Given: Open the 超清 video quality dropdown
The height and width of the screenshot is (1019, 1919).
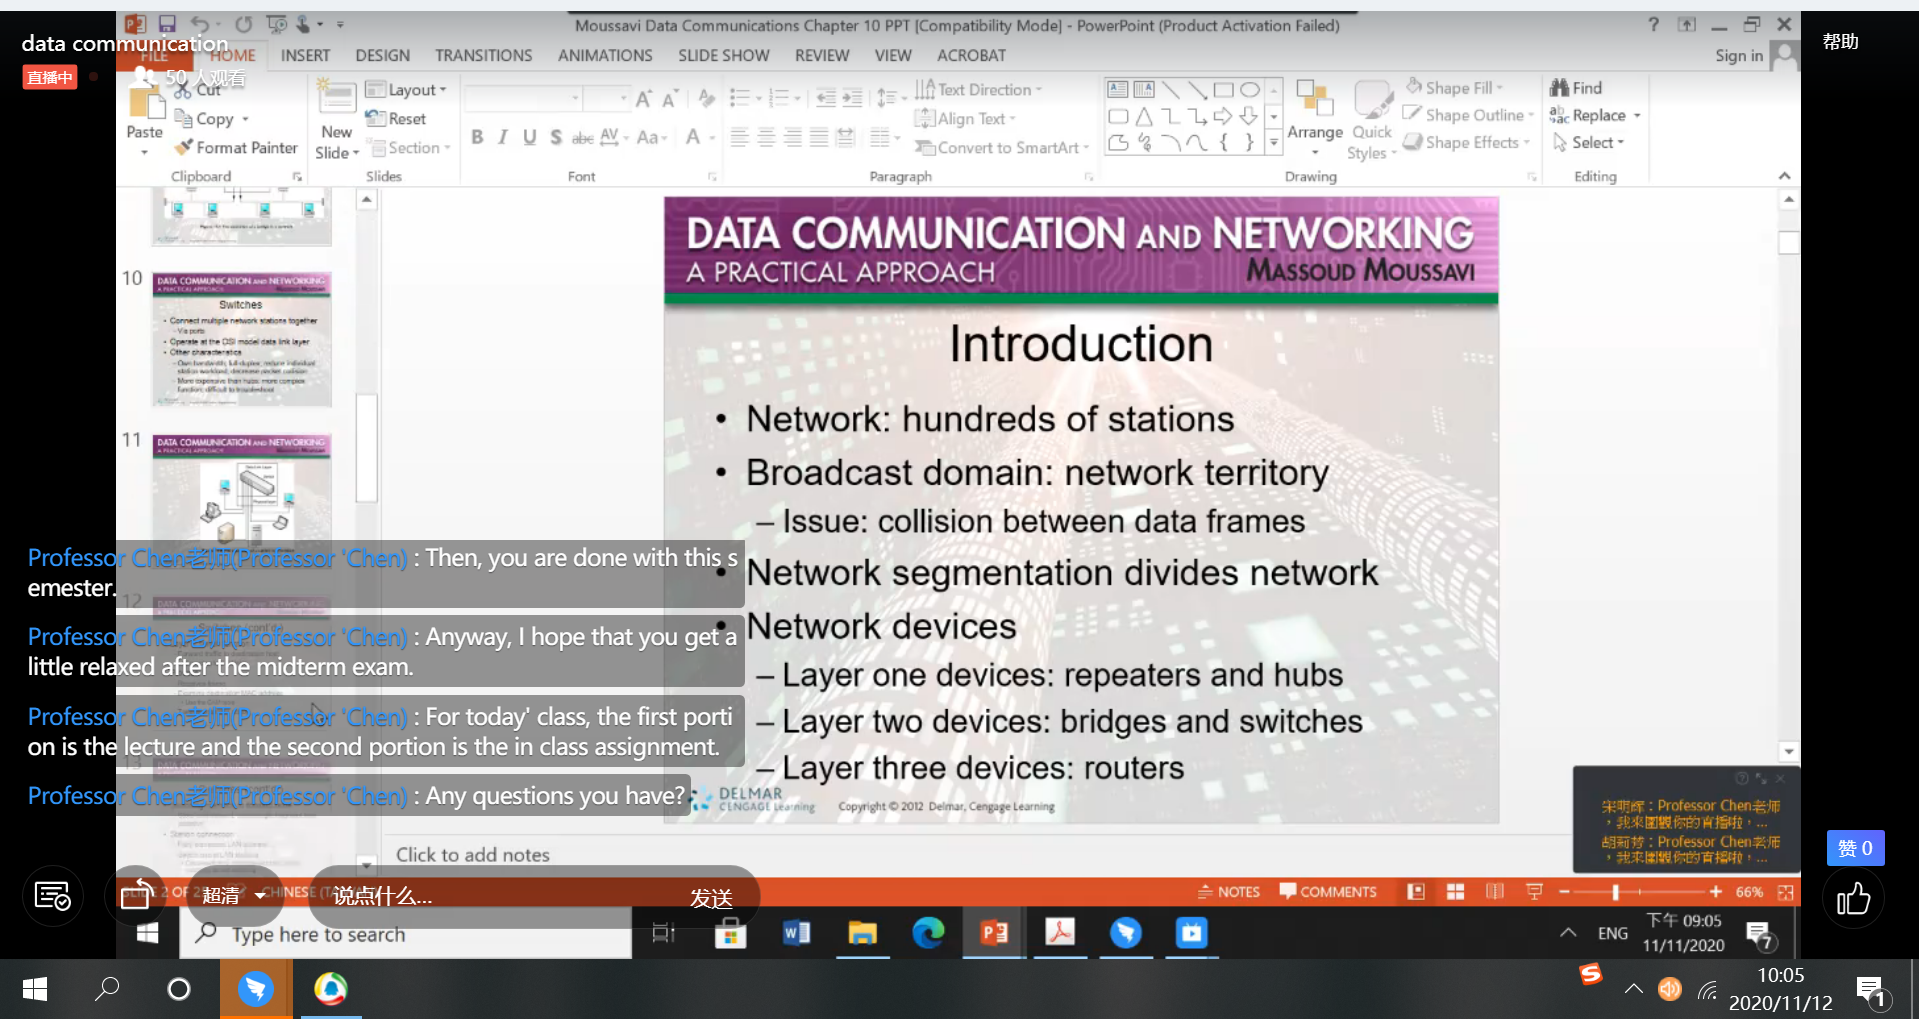Looking at the screenshot, I should [234, 896].
